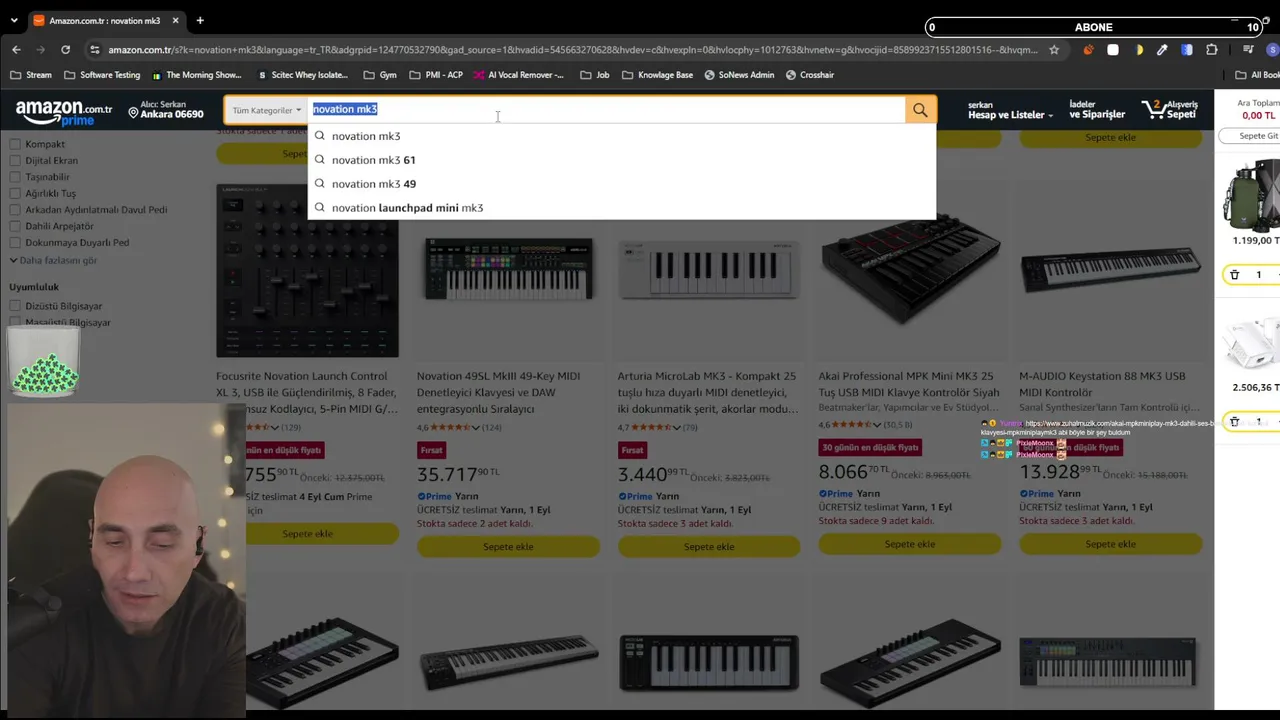Check the Ağırlıklı Tuş filter
Viewport: 1280px width, 720px height.
pyautogui.click(x=15, y=193)
